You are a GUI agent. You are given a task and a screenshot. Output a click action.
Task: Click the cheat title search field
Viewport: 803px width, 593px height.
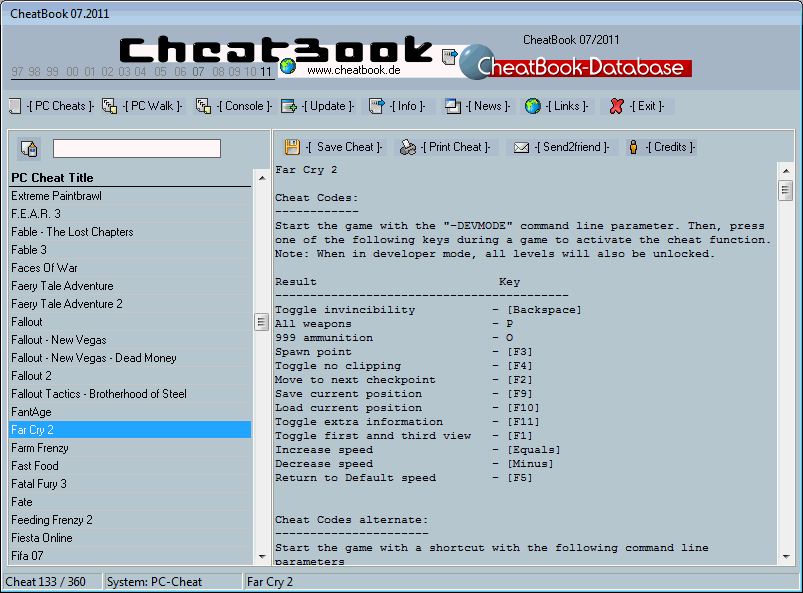tap(137, 149)
